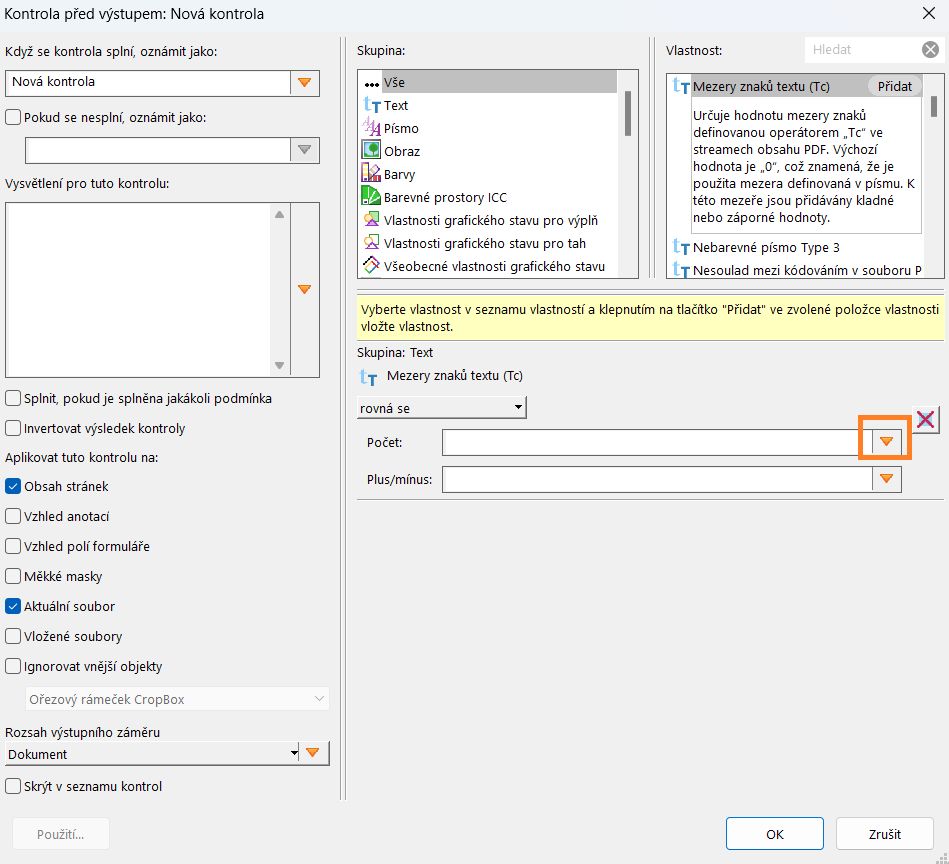The height and width of the screenshot is (864, 949).
Task: Check Vložené soubory option
Action: point(13,636)
